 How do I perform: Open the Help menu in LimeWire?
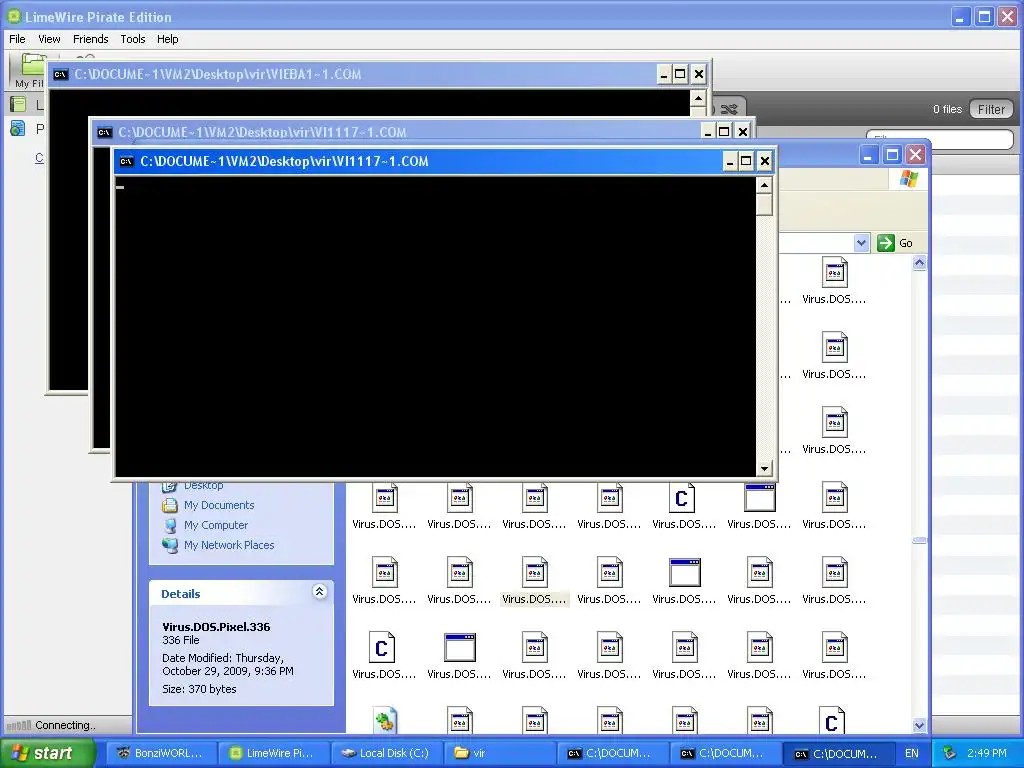pyautogui.click(x=167, y=39)
